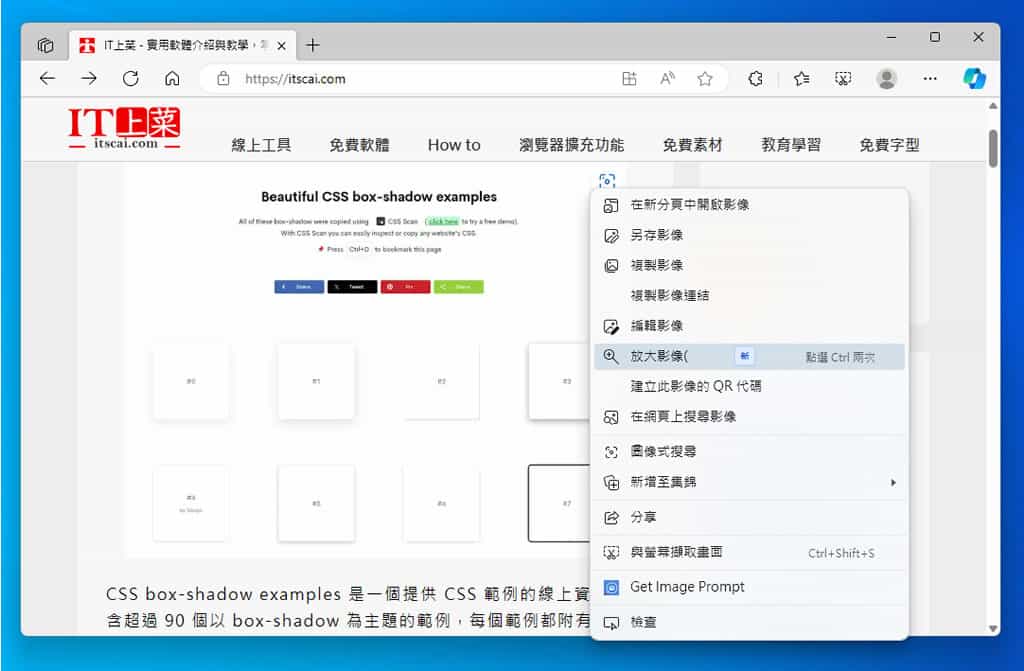Click visual search icon on image corner
Screen dimensions: 1024x671
click(x=606, y=181)
